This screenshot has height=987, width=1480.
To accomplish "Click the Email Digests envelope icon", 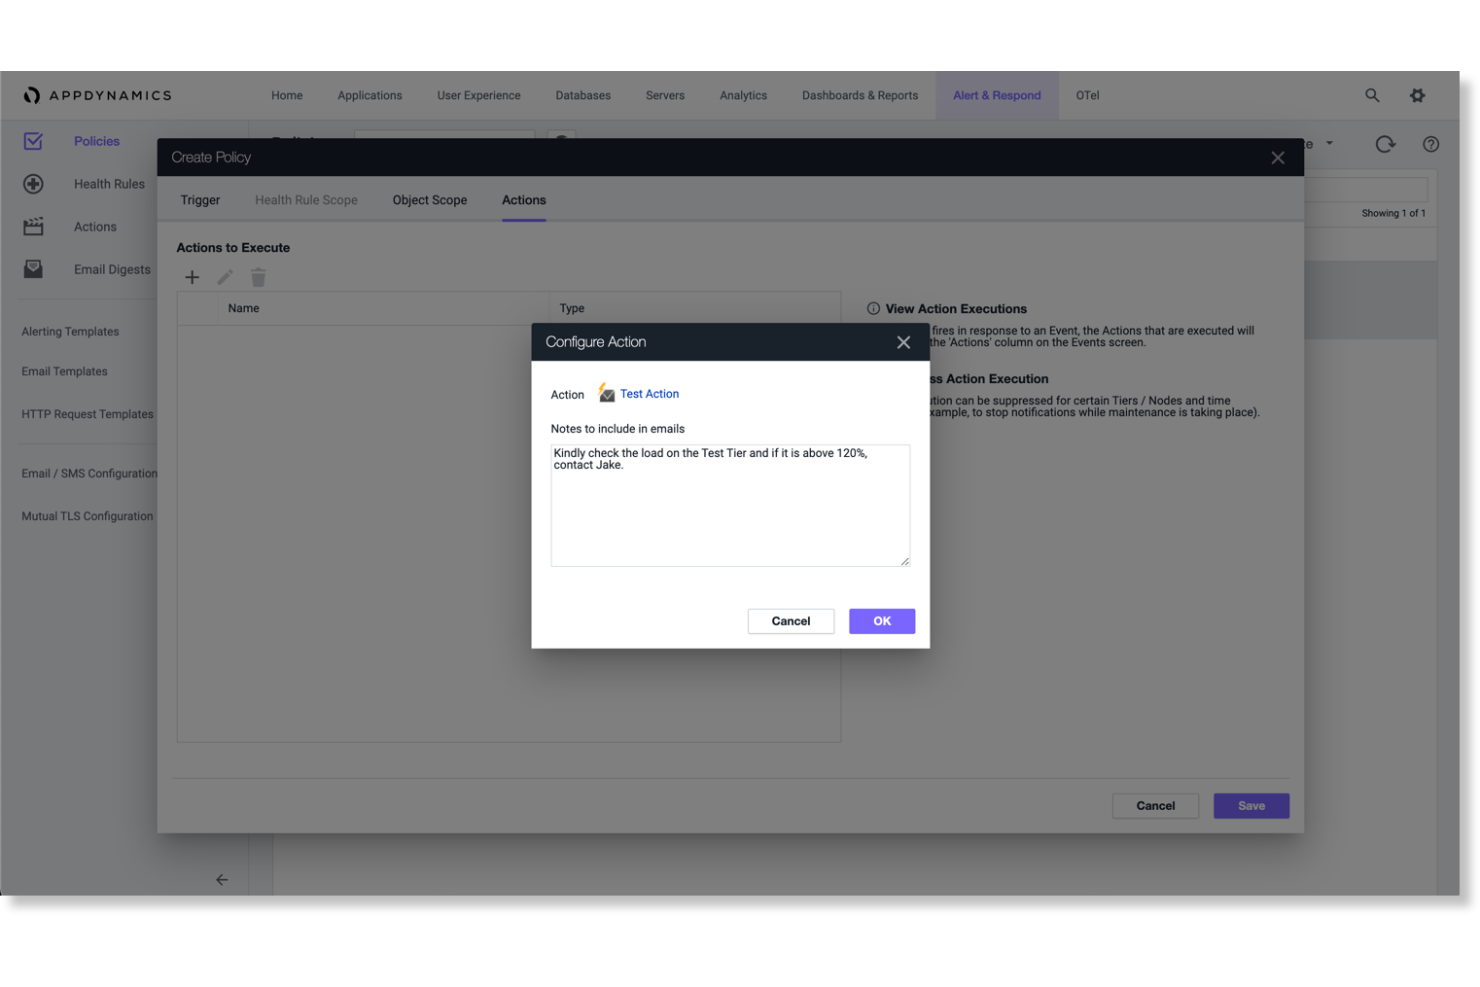I will [33, 269].
